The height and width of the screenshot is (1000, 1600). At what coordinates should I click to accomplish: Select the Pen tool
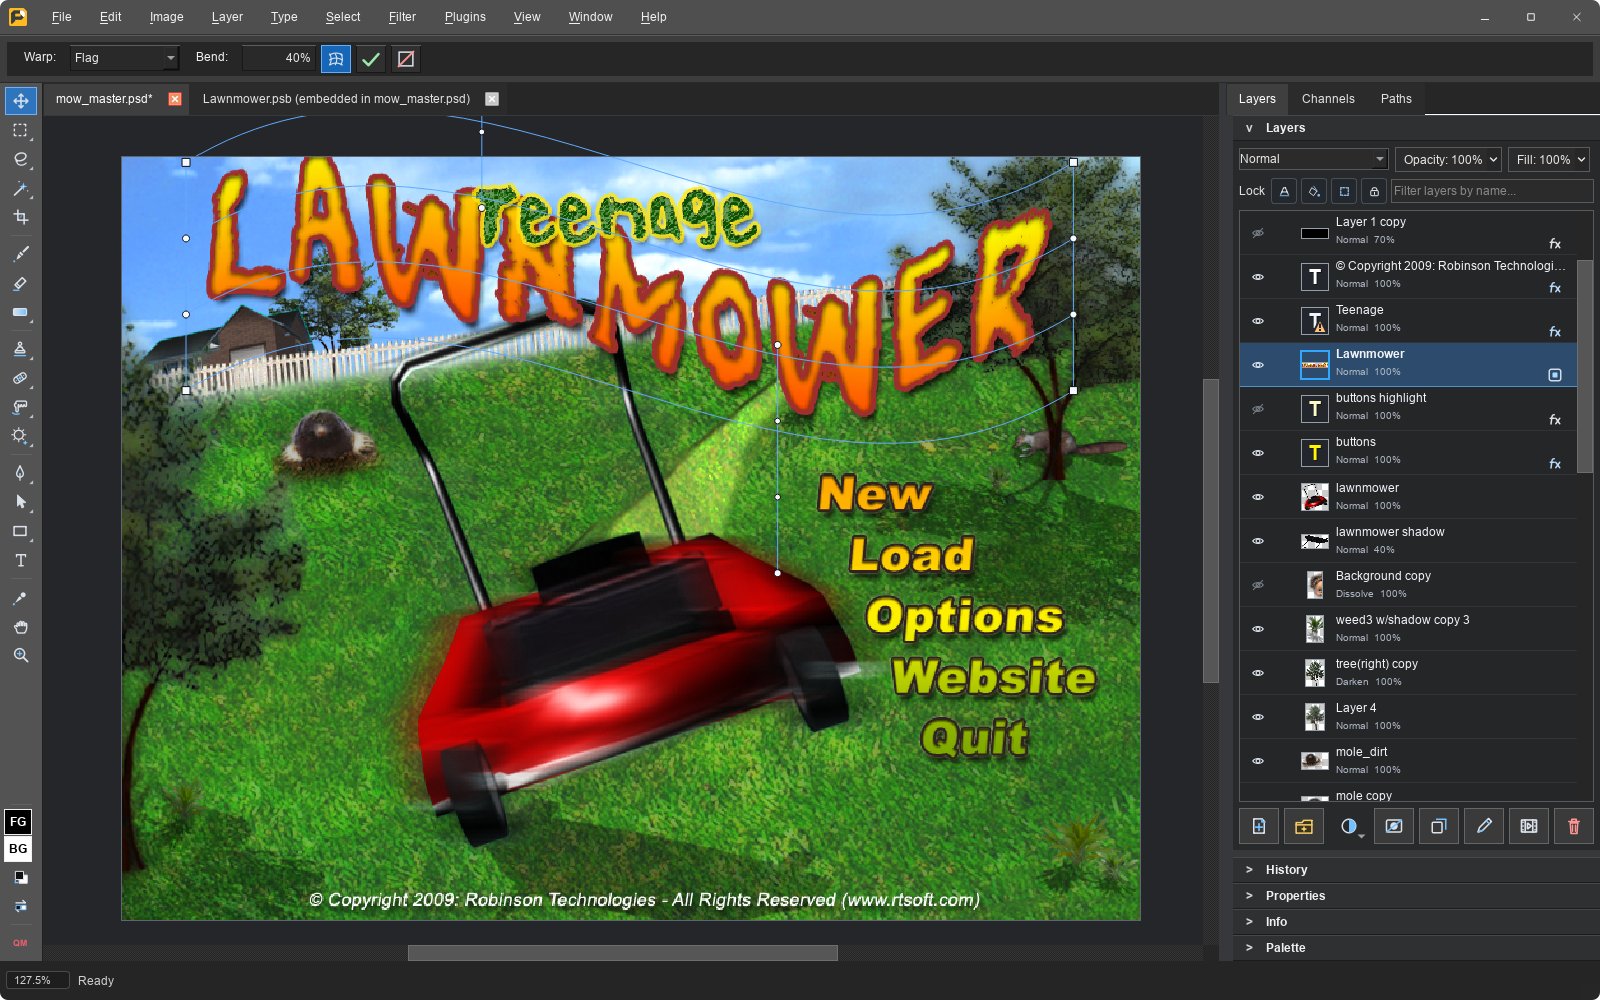click(x=20, y=472)
